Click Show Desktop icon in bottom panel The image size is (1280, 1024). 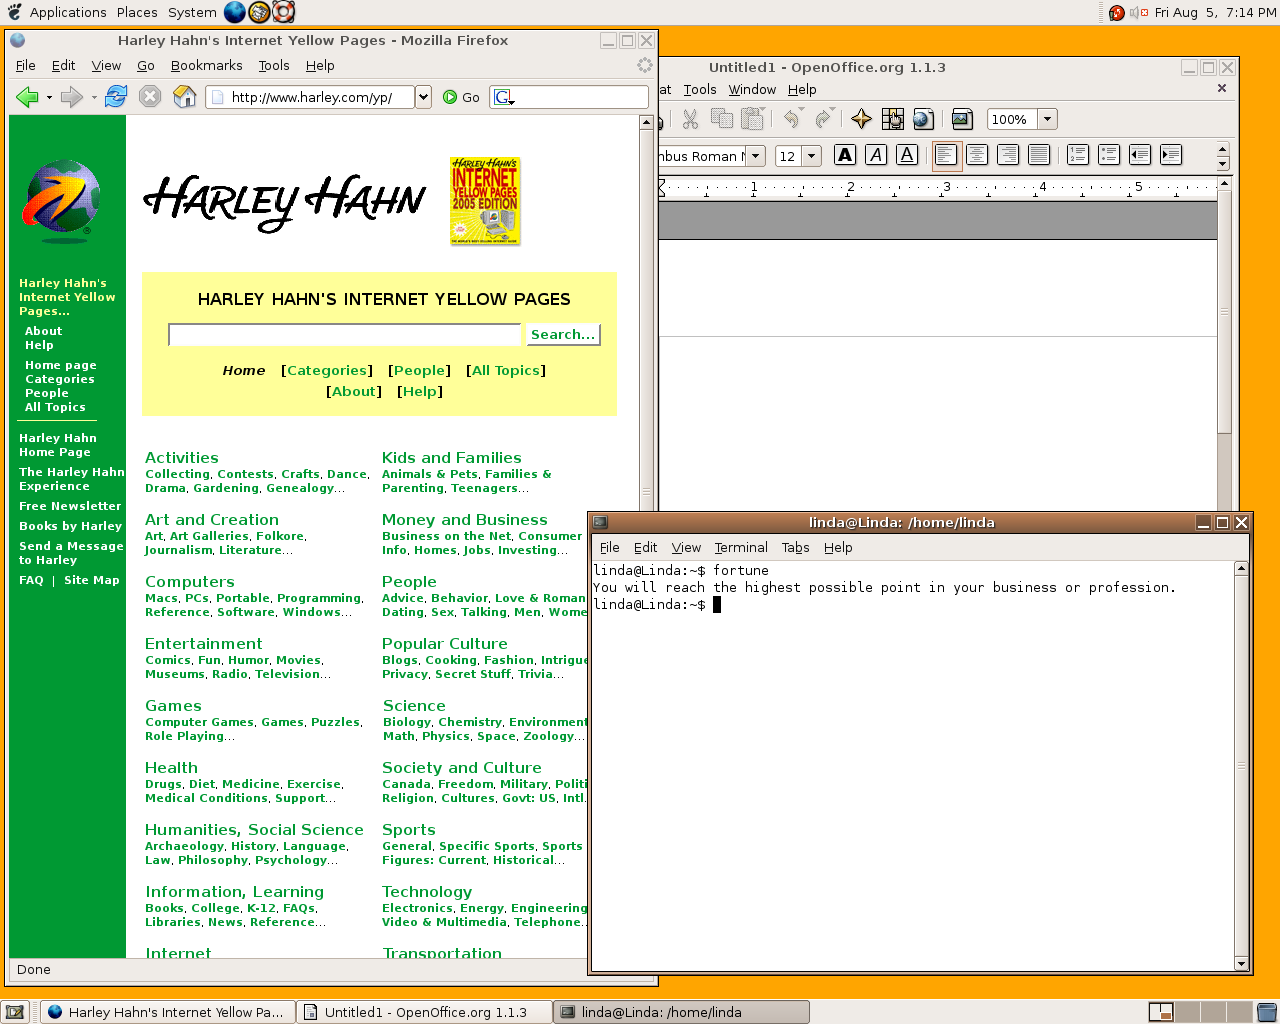[14, 1012]
